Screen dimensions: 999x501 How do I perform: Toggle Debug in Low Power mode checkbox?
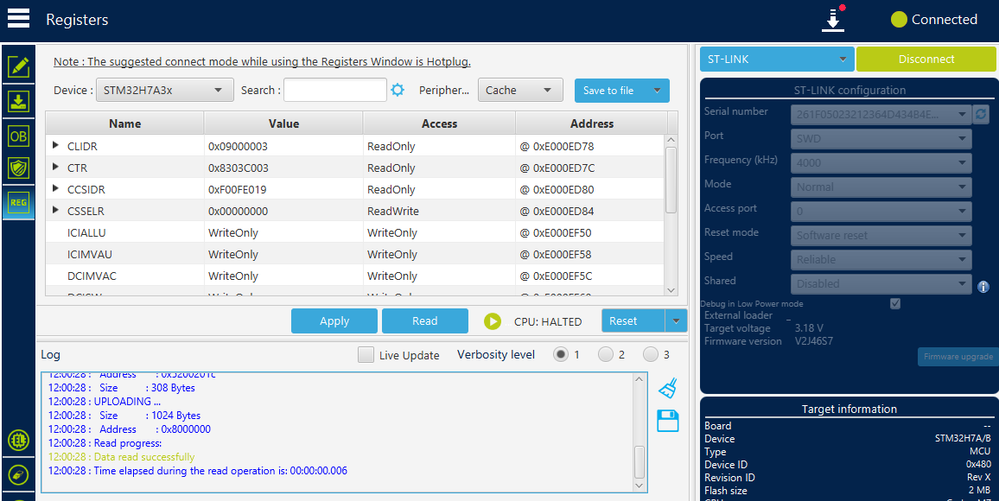895,304
